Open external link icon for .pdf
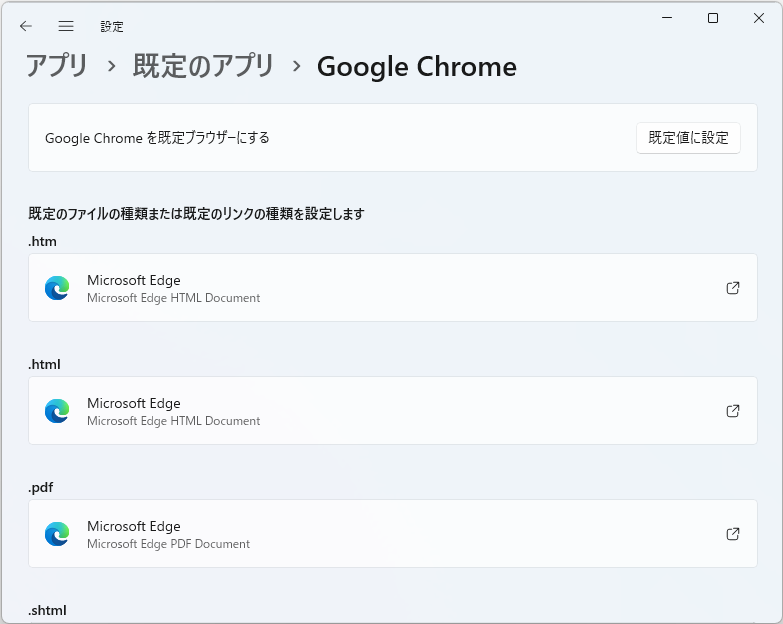This screenshot has height=624, width=783. (733, 534)
